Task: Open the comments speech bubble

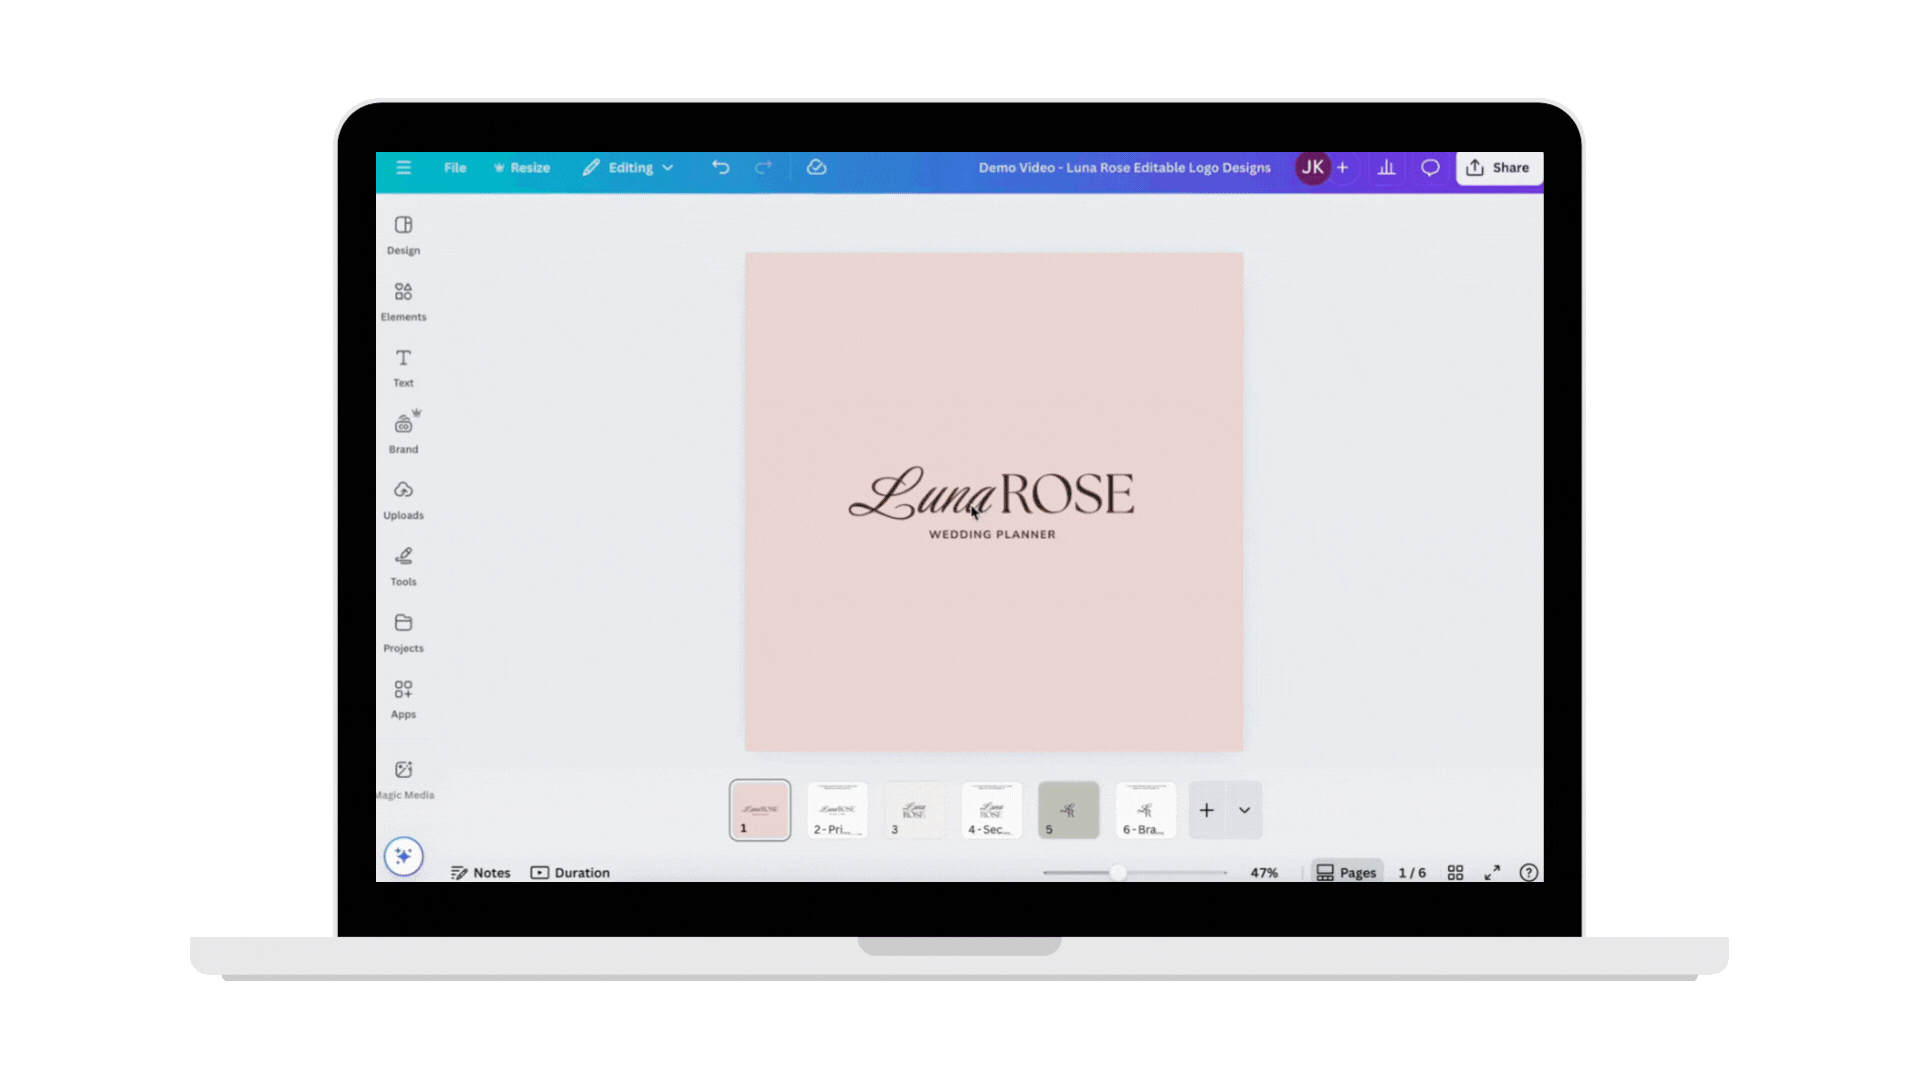Action: pos(1430,167)
